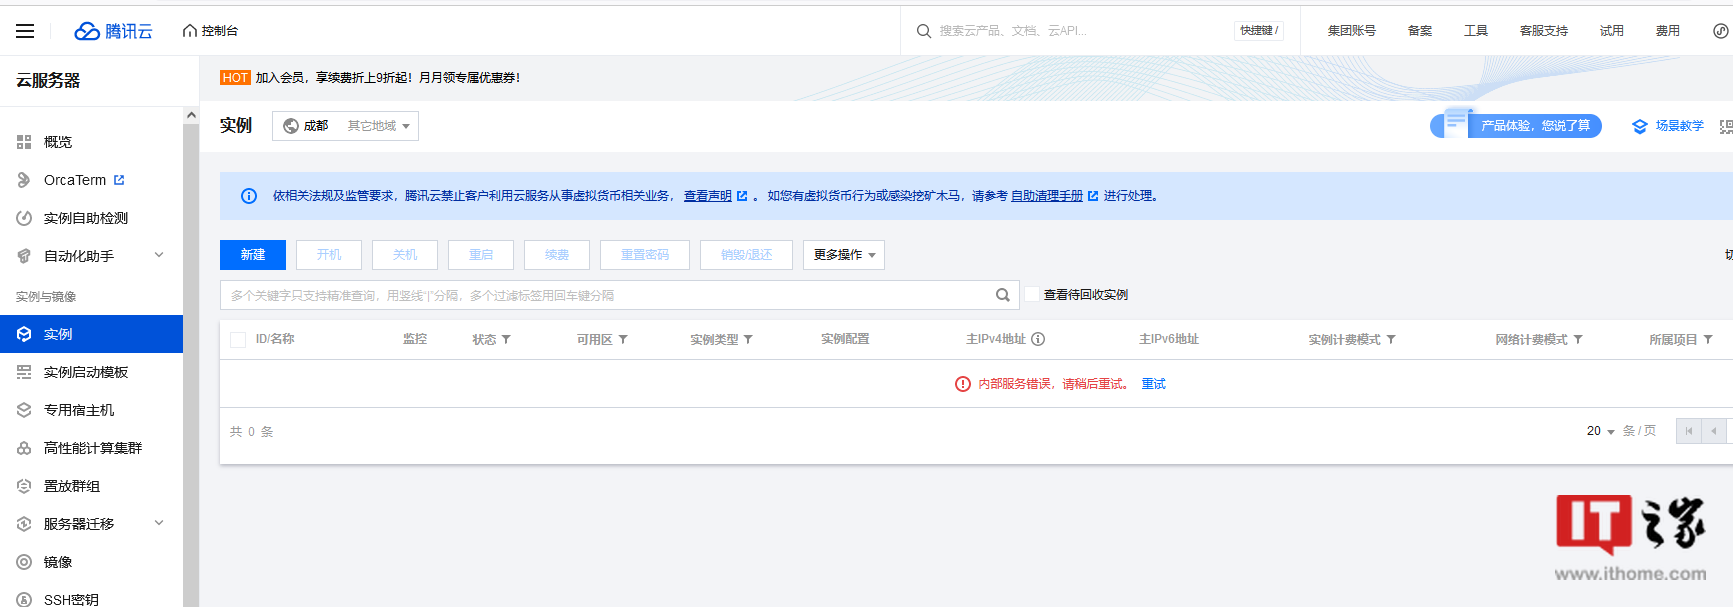Click 重试 retry link

point(1153,384)
